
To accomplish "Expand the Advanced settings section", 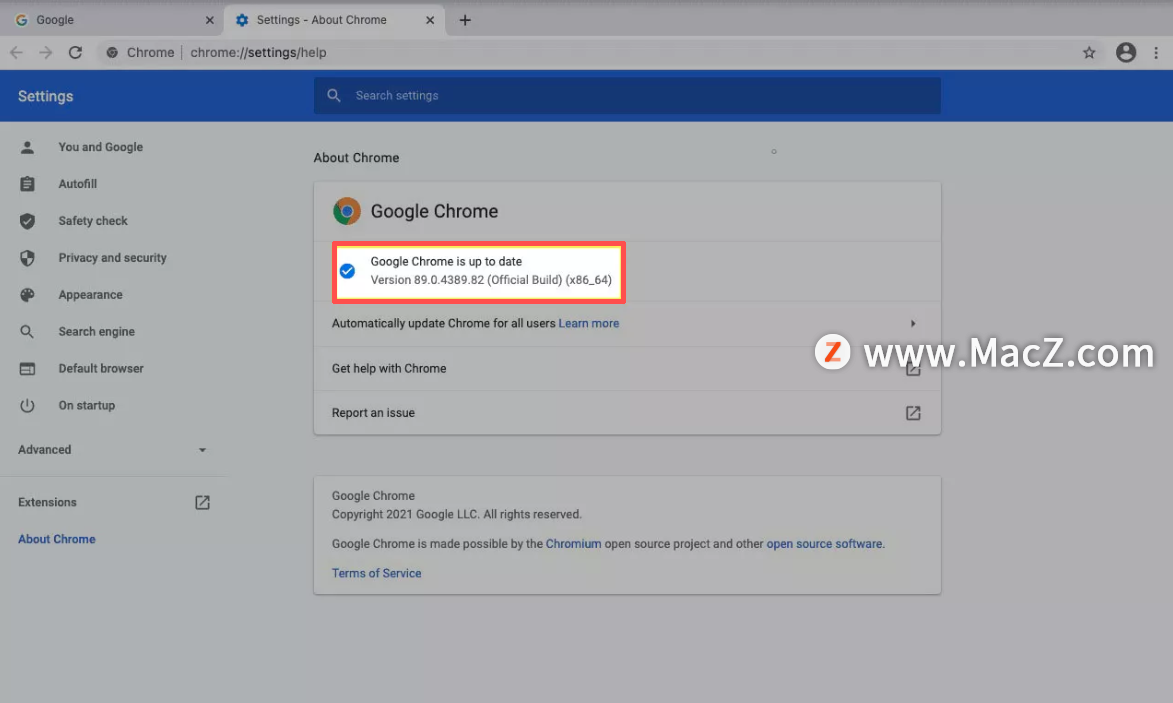I will tap(112, 449).
